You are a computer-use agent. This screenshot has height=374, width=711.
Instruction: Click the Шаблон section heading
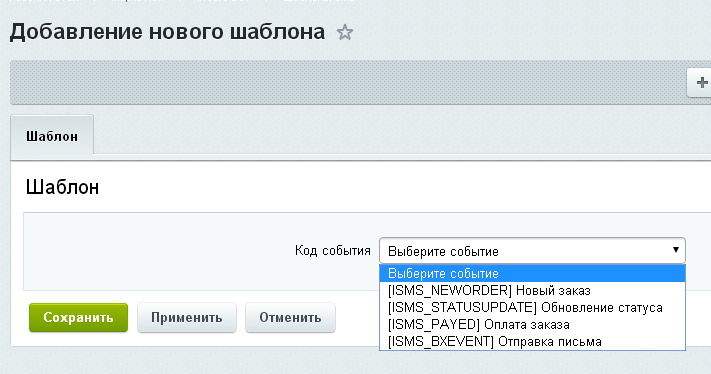[62, 187]
